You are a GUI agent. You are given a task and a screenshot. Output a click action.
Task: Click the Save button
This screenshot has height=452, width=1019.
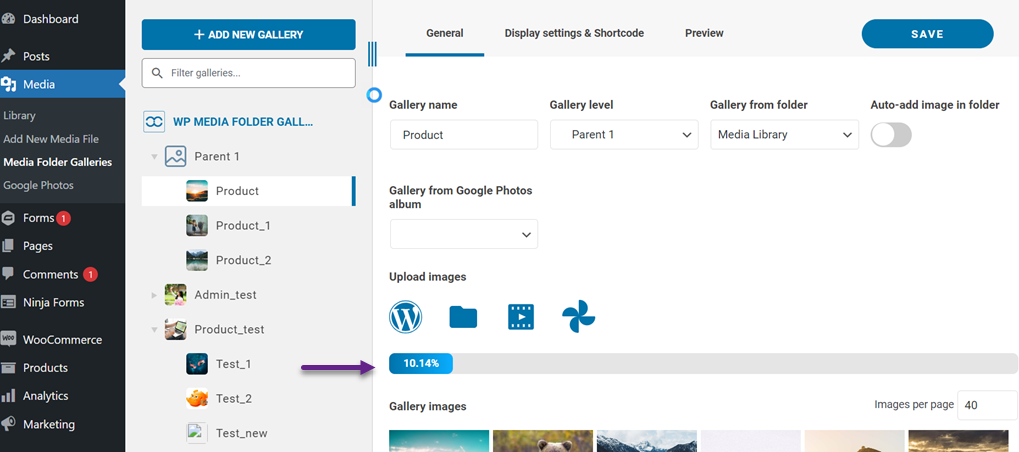coord(927,34)
